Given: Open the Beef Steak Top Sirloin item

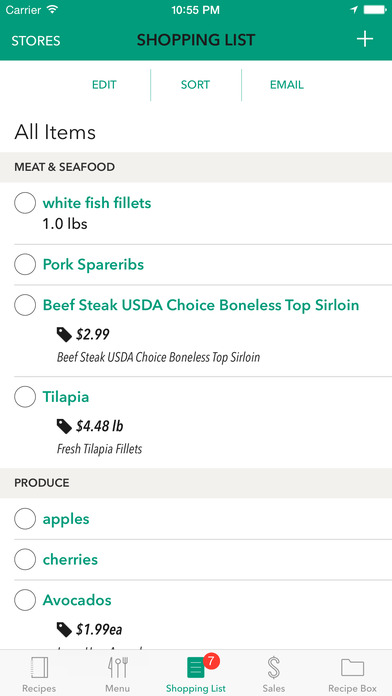Looking at the screenshot, I should (x=201, y=305).
